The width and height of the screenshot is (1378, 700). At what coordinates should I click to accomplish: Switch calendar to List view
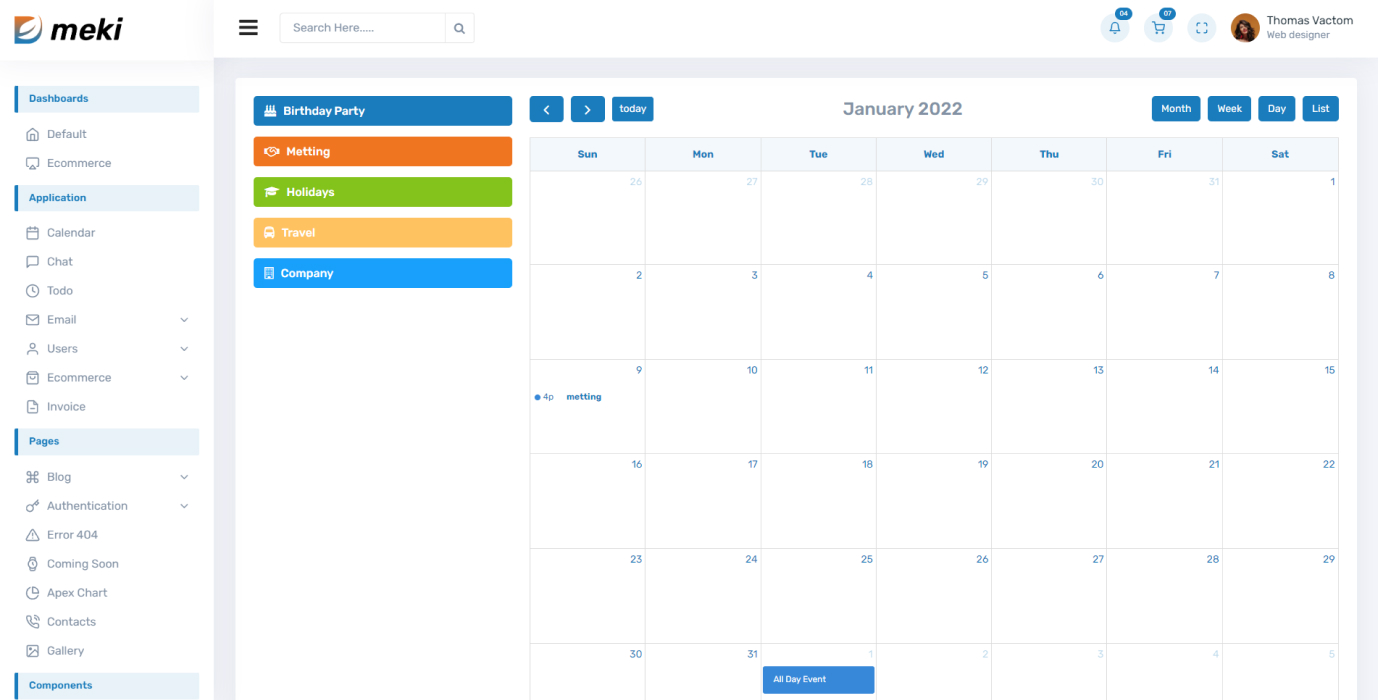coord(1320,108)
